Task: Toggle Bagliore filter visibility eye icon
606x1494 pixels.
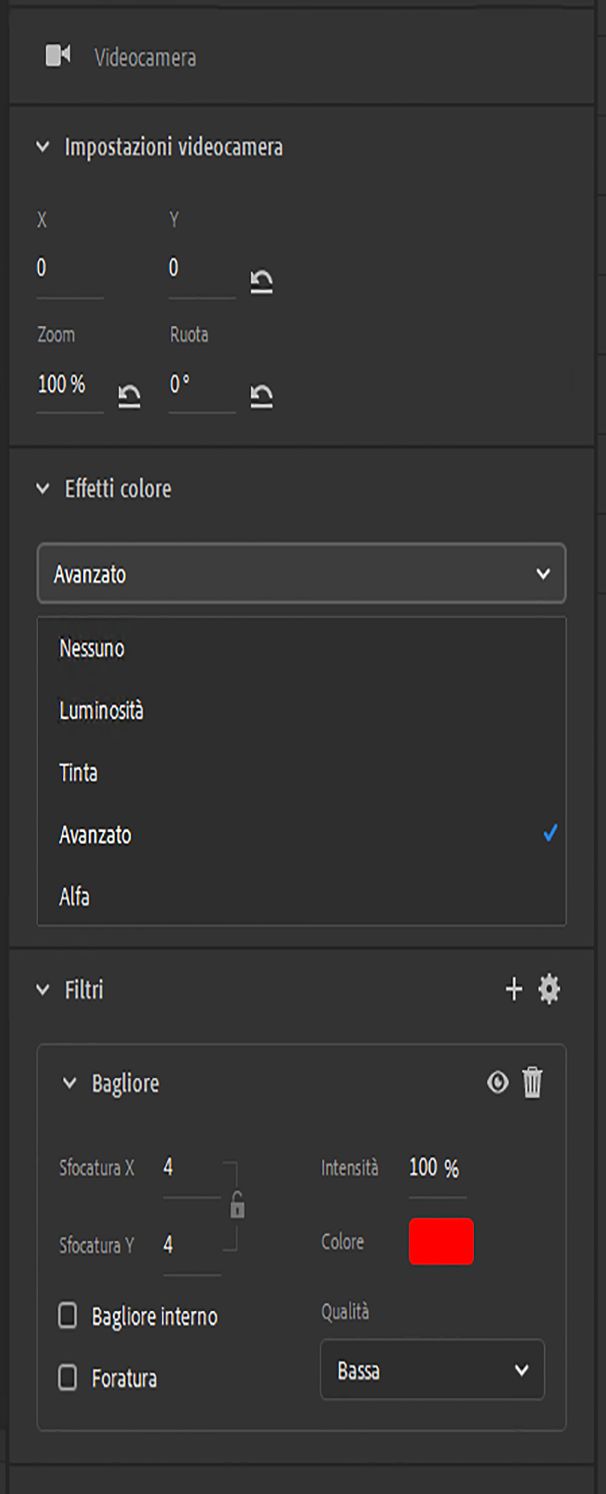Action: (x=497, y=1083)
